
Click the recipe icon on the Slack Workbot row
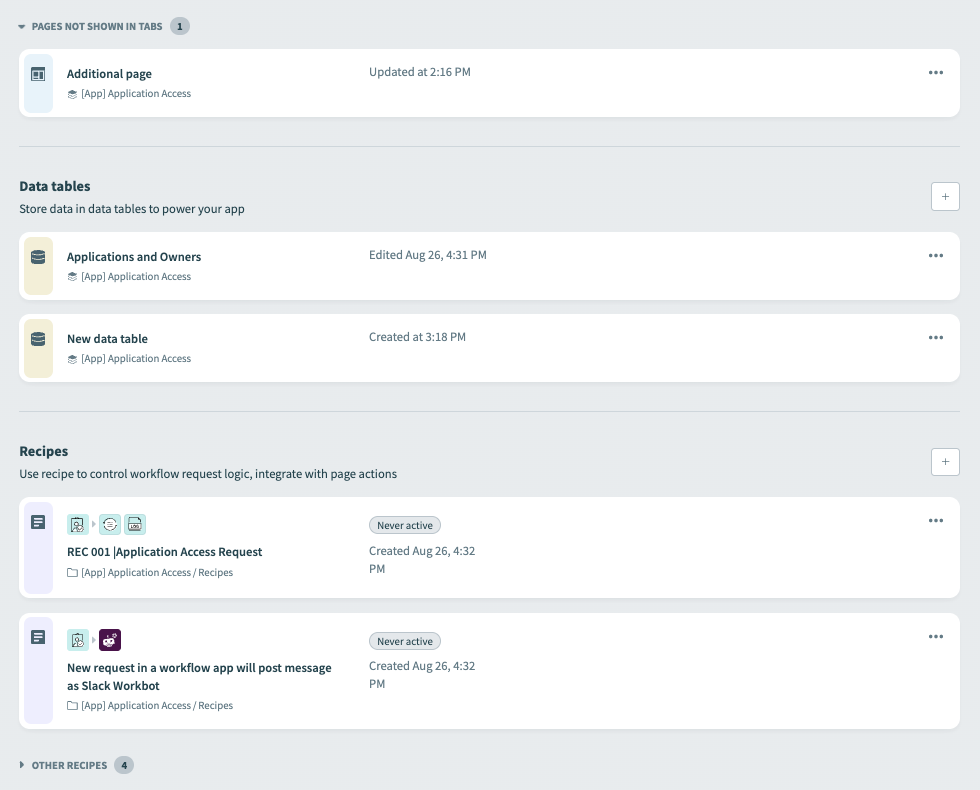[x=37, y=637]
